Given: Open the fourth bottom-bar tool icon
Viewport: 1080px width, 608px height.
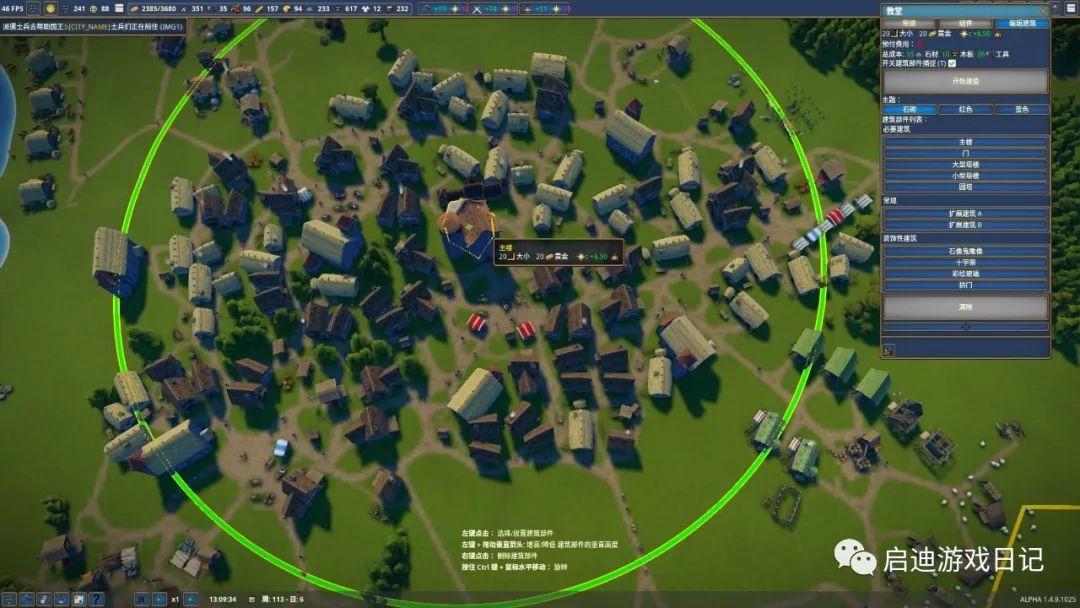Looking at the screenshot, I should pyautogui.click(x=61, y=599).
